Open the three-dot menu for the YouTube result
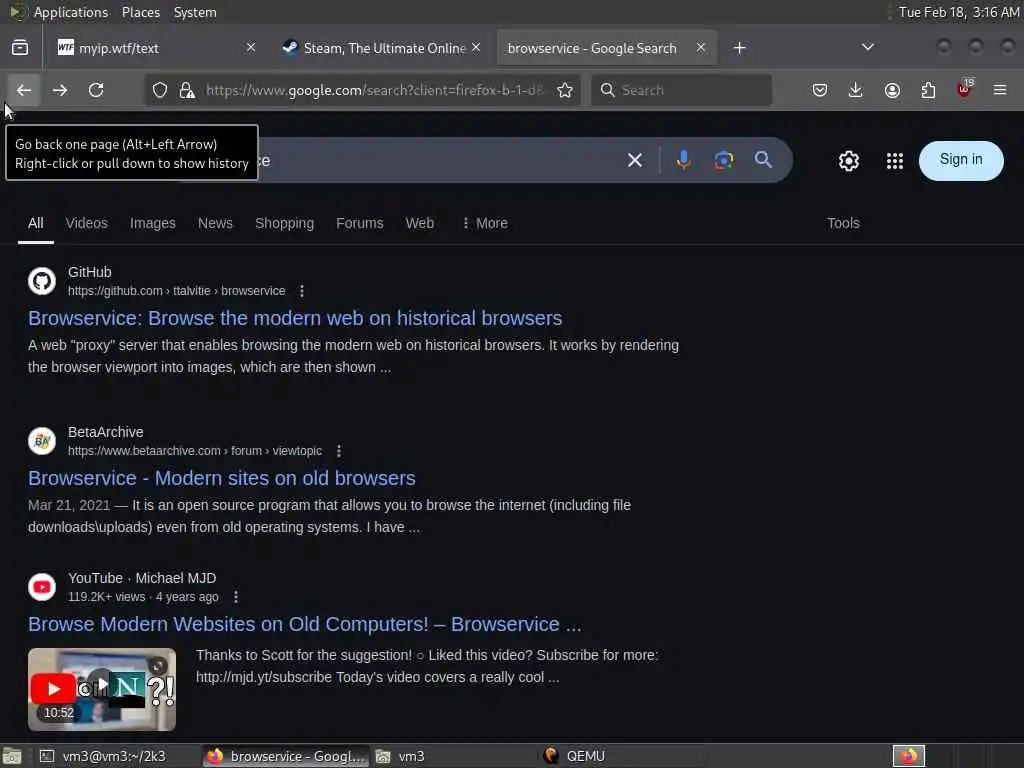 236,597
